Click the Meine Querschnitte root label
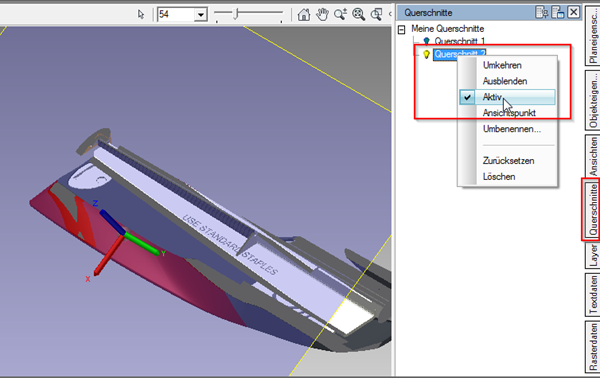This screenshot has width=600, height=378. coord(448,29)
